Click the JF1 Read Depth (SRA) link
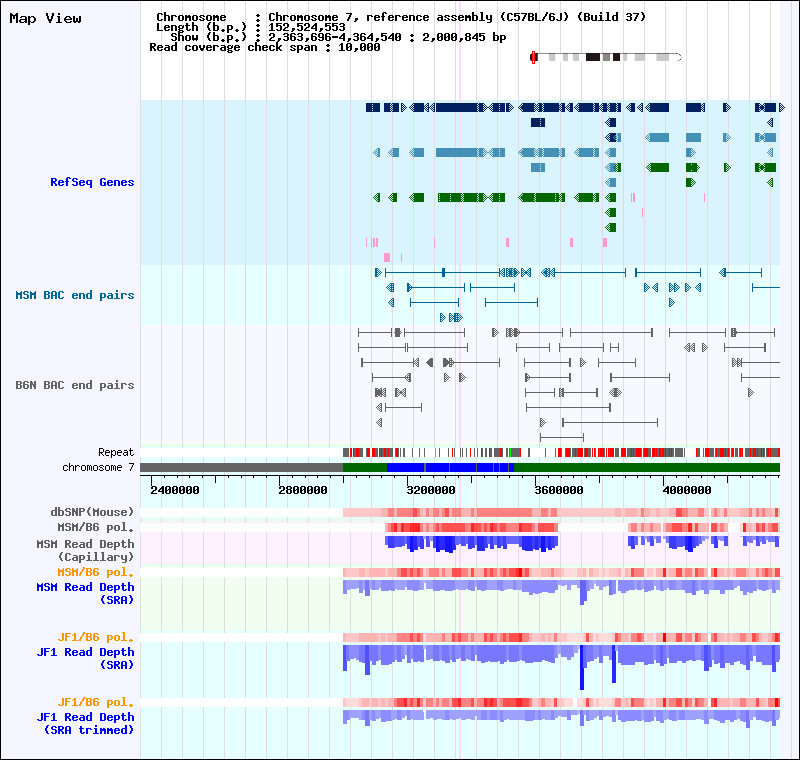The width and height of the screenshot is (800, 760). point(85,658)
